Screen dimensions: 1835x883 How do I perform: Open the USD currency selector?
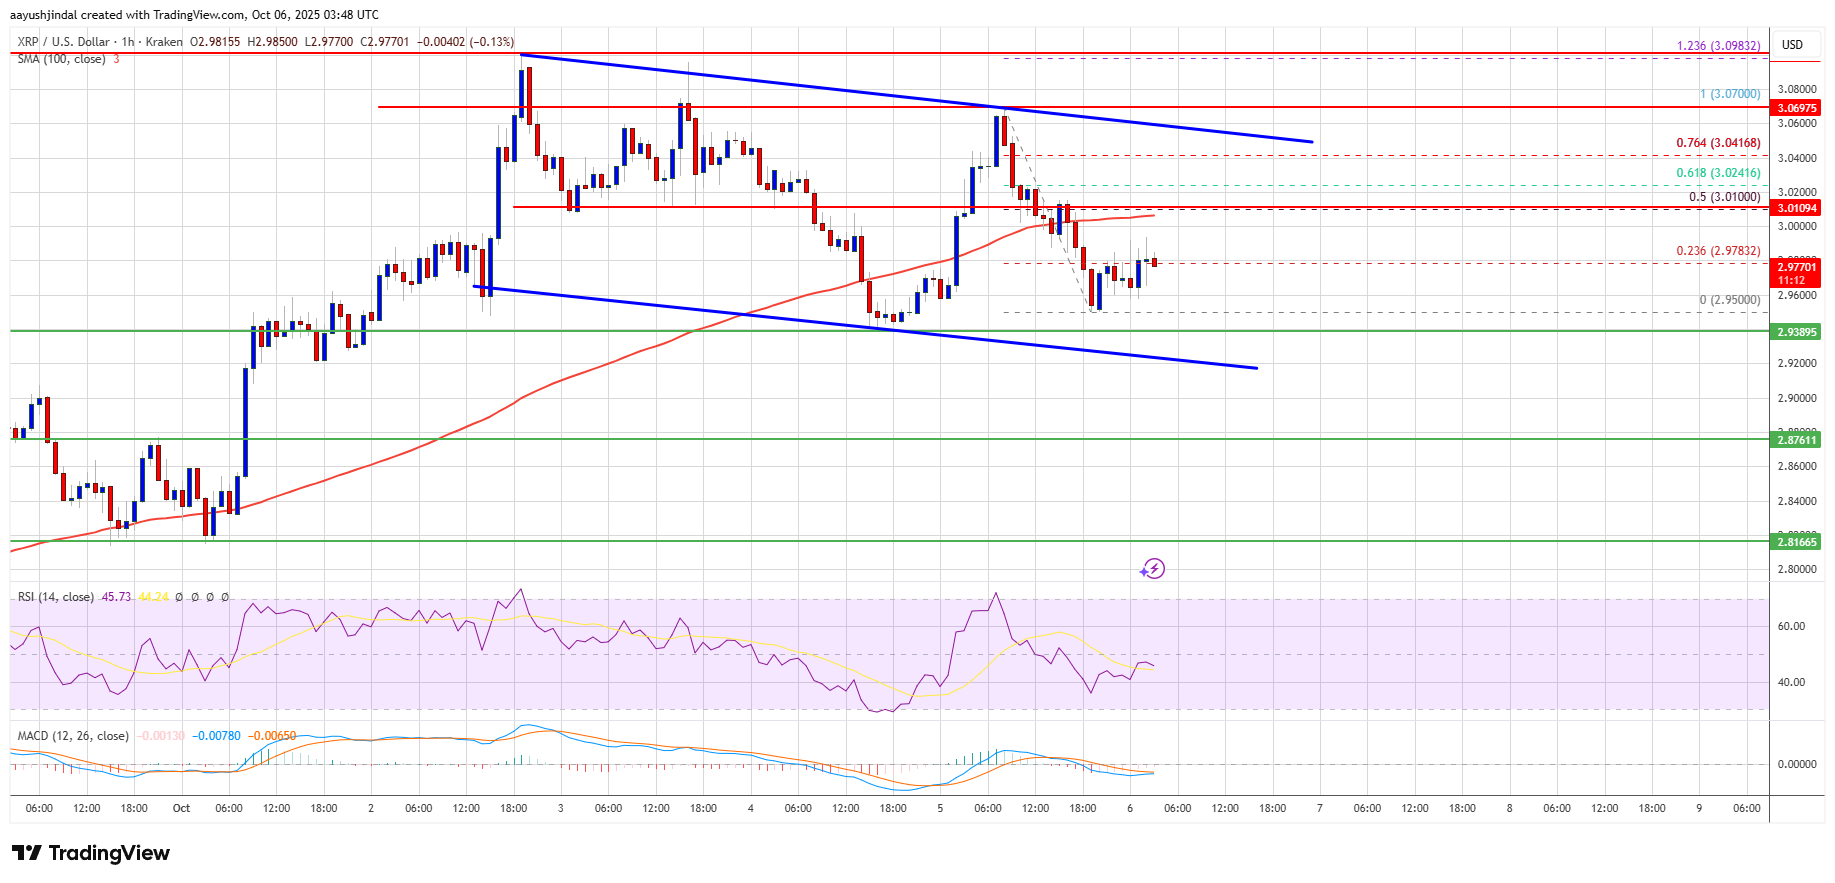point(1792,45)
